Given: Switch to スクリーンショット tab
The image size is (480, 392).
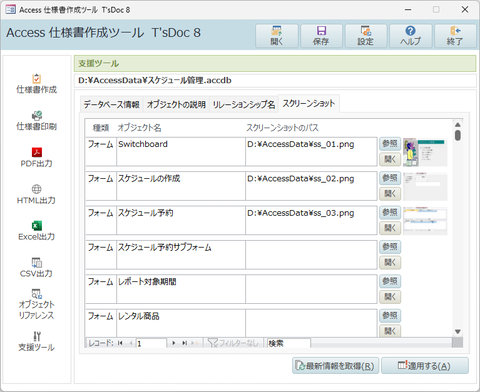Looking at the screenshot, I should tap(309, 104).
